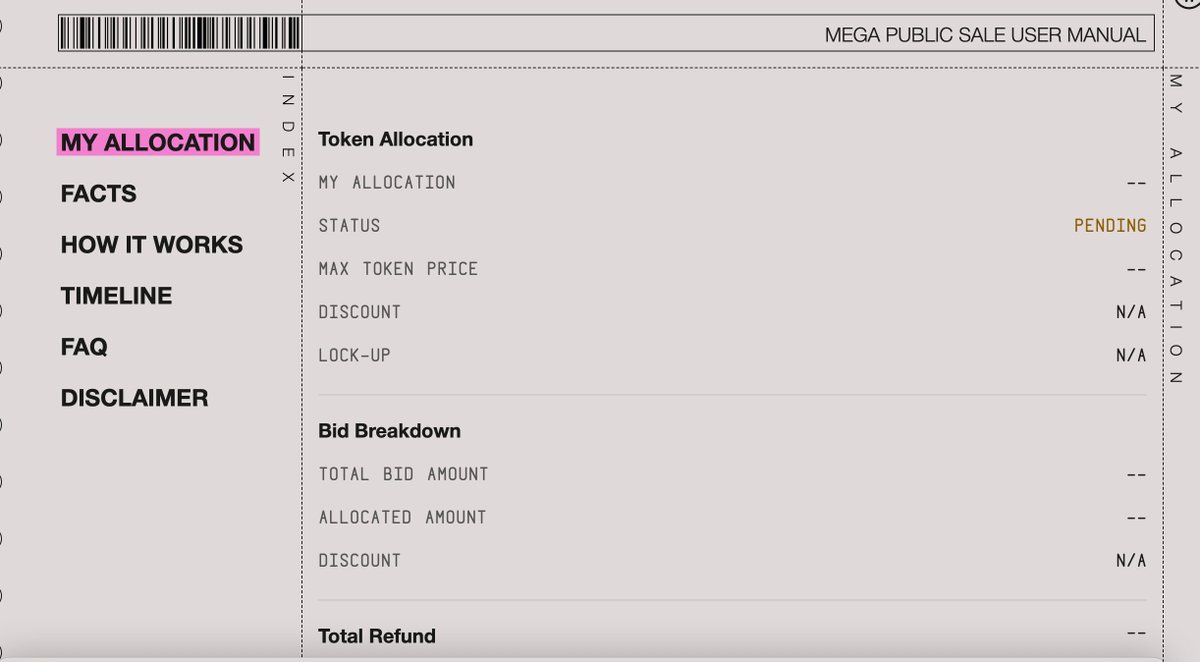Screen dimensions: 1200x662
Task: Open the MY ALLOCATION sidebar section
Action: [158, 143]
